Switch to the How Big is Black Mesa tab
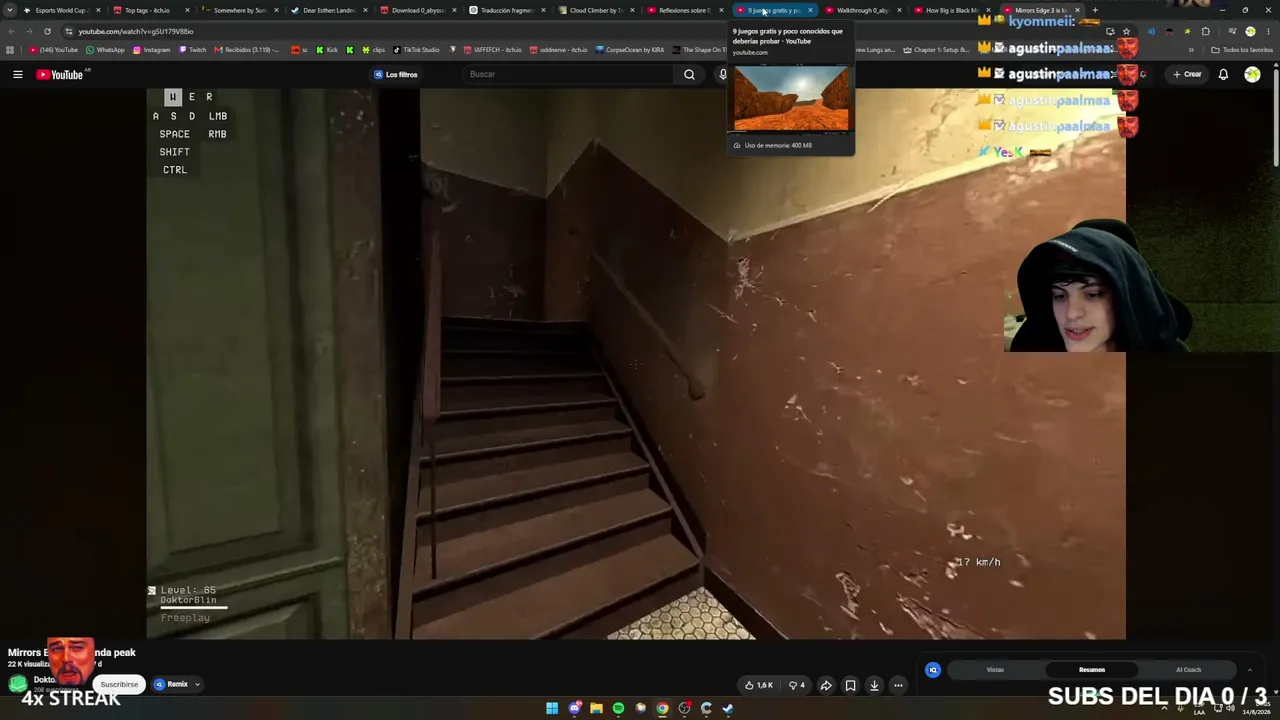The height and width of the screenshot is (720, 1280). tap(951, 10)
